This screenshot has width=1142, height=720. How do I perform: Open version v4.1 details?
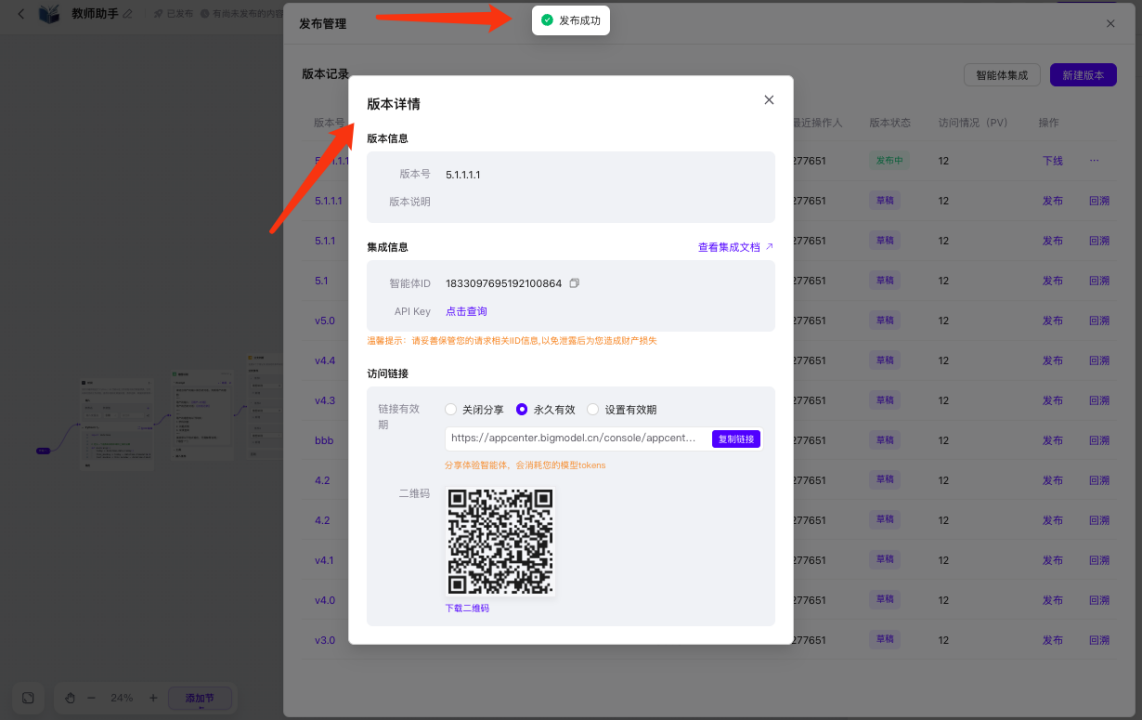324,561
